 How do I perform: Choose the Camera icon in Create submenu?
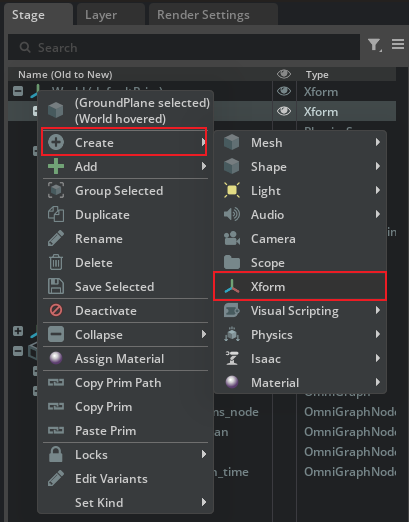coord(232,238)
